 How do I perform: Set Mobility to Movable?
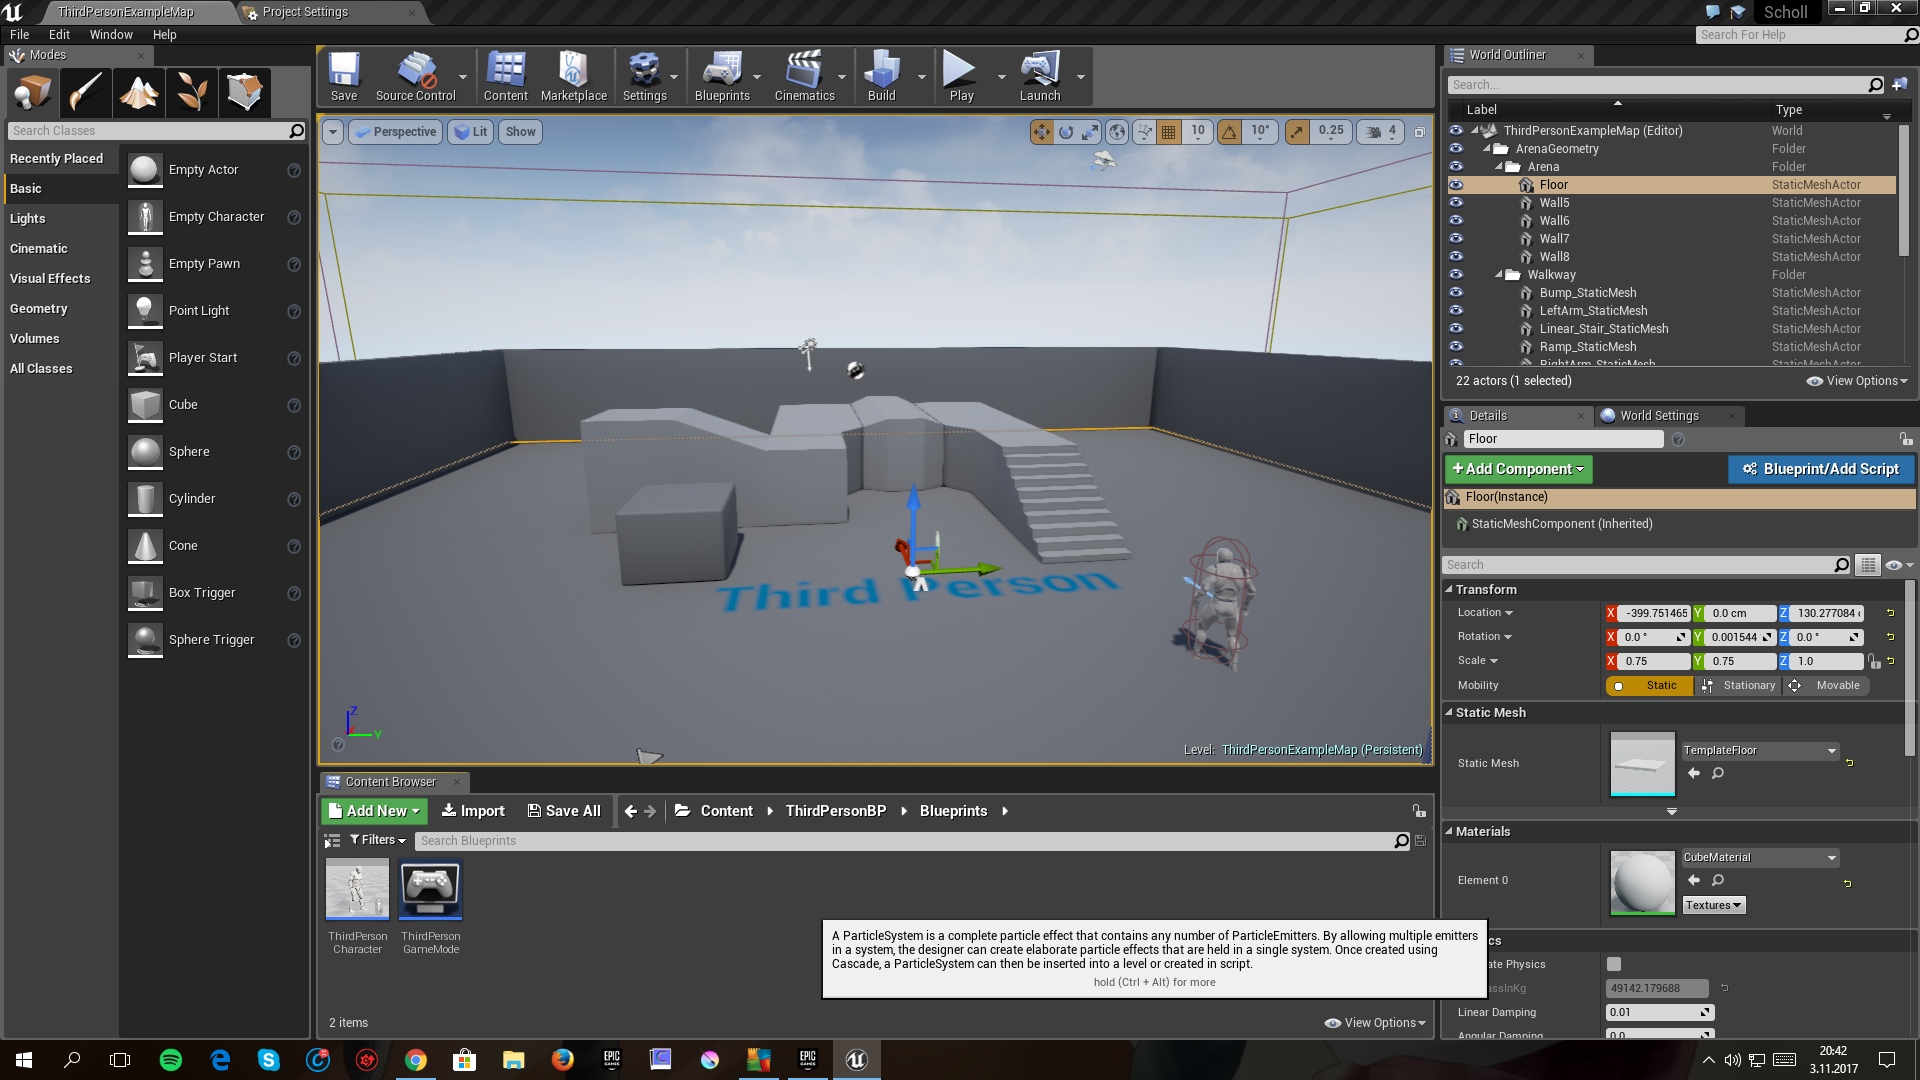[1828, 686]
